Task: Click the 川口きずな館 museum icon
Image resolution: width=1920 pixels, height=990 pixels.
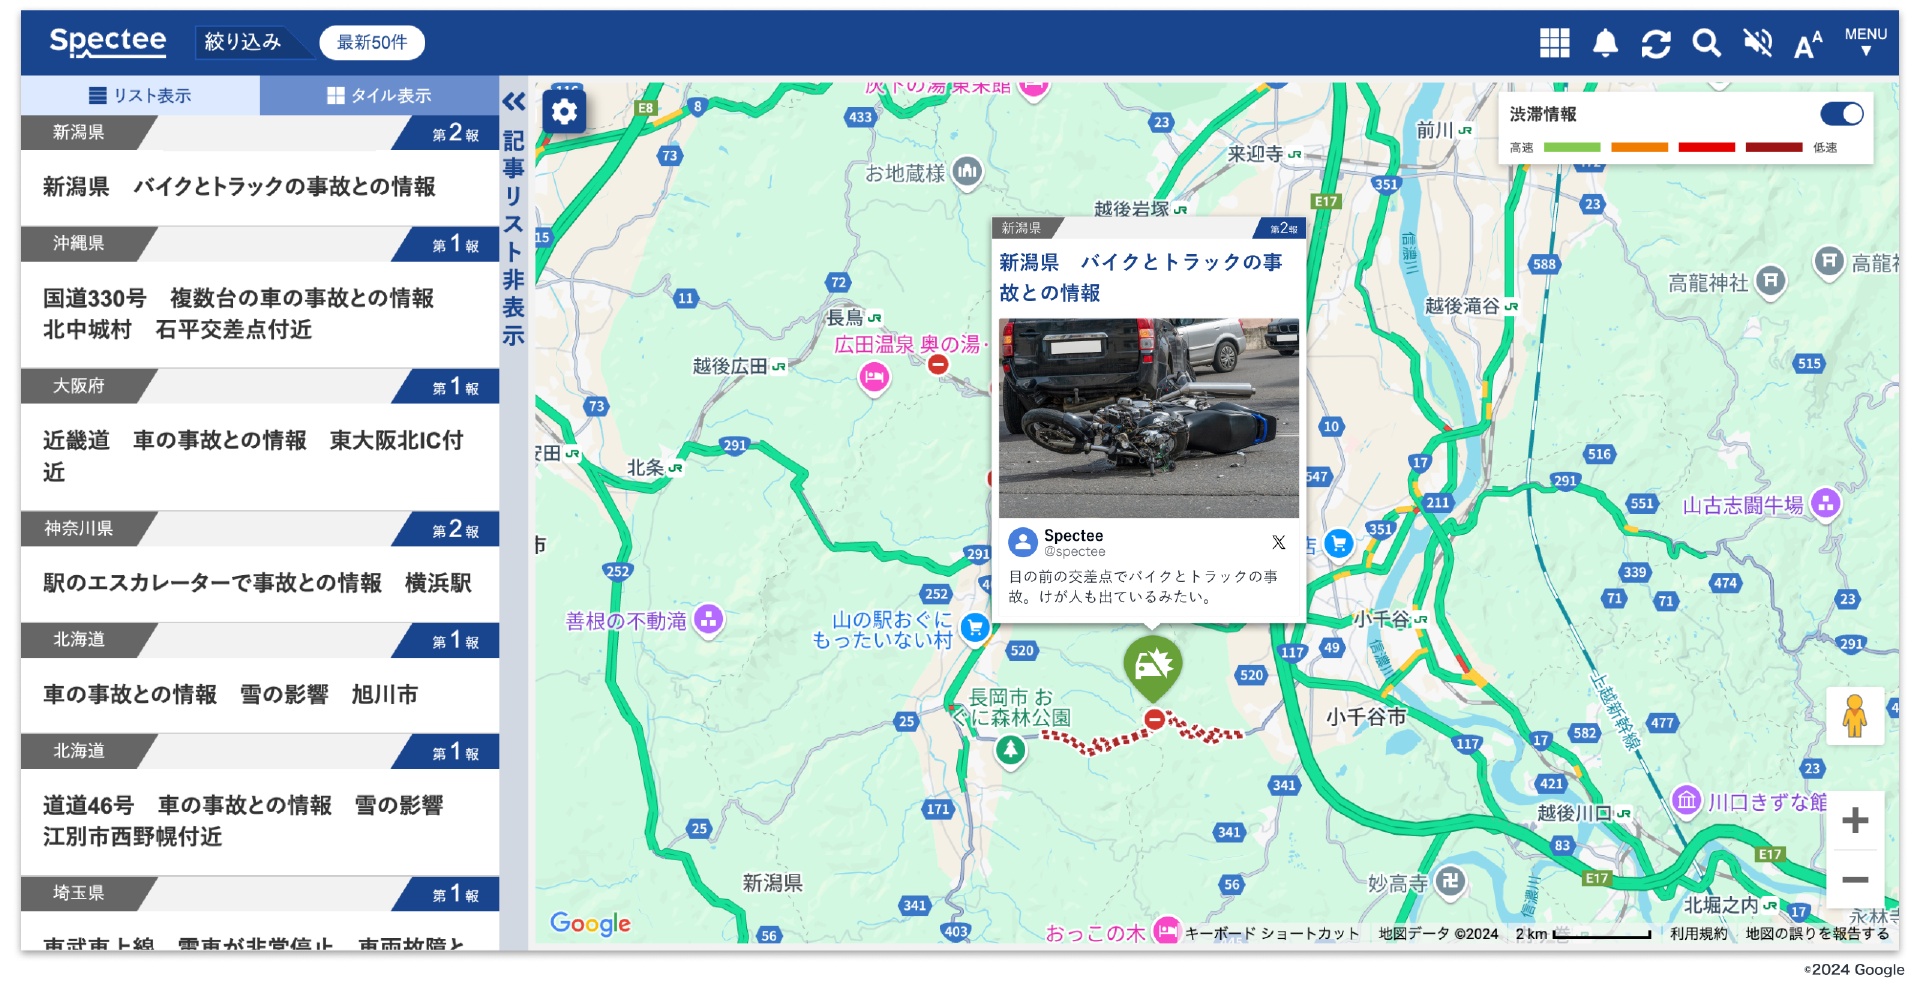Action: (x=1687, y=800)
